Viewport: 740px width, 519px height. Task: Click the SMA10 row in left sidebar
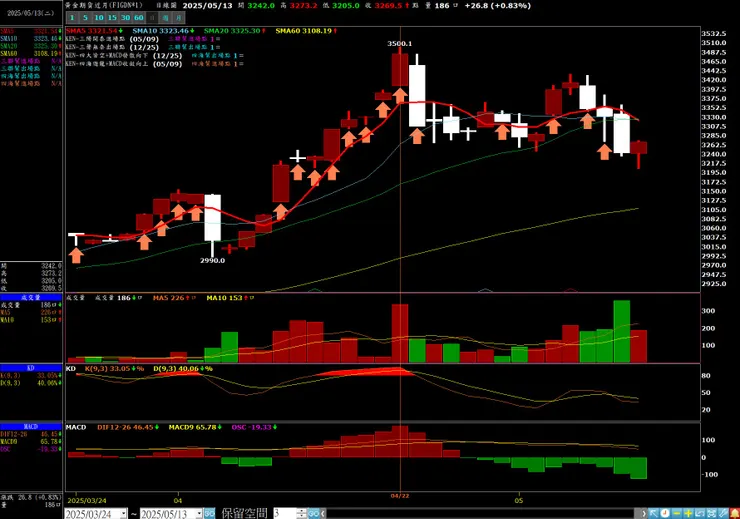[x=31, y=39]
